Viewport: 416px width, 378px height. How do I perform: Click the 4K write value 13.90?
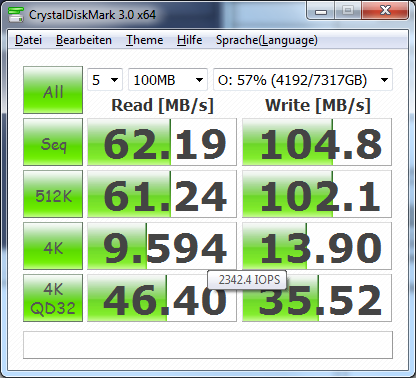(x=317, y=246)
